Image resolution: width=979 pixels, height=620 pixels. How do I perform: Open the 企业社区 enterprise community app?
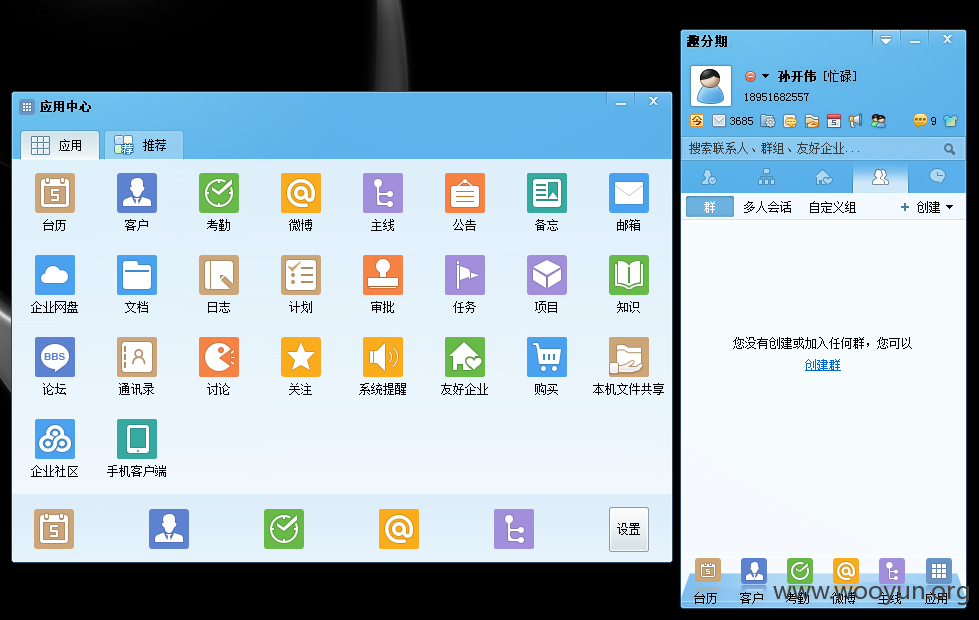54,439
